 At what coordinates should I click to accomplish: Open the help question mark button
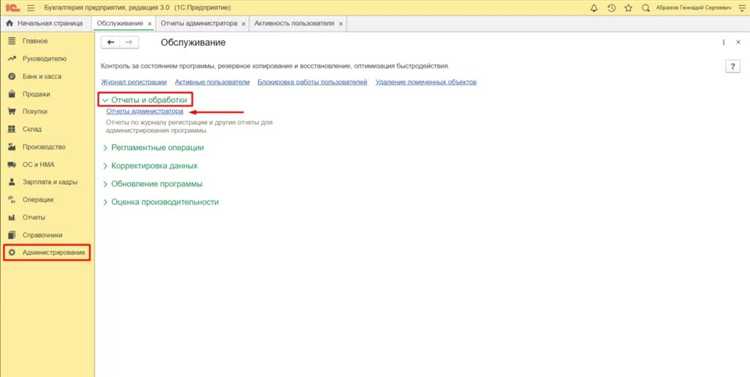(732, 67)
